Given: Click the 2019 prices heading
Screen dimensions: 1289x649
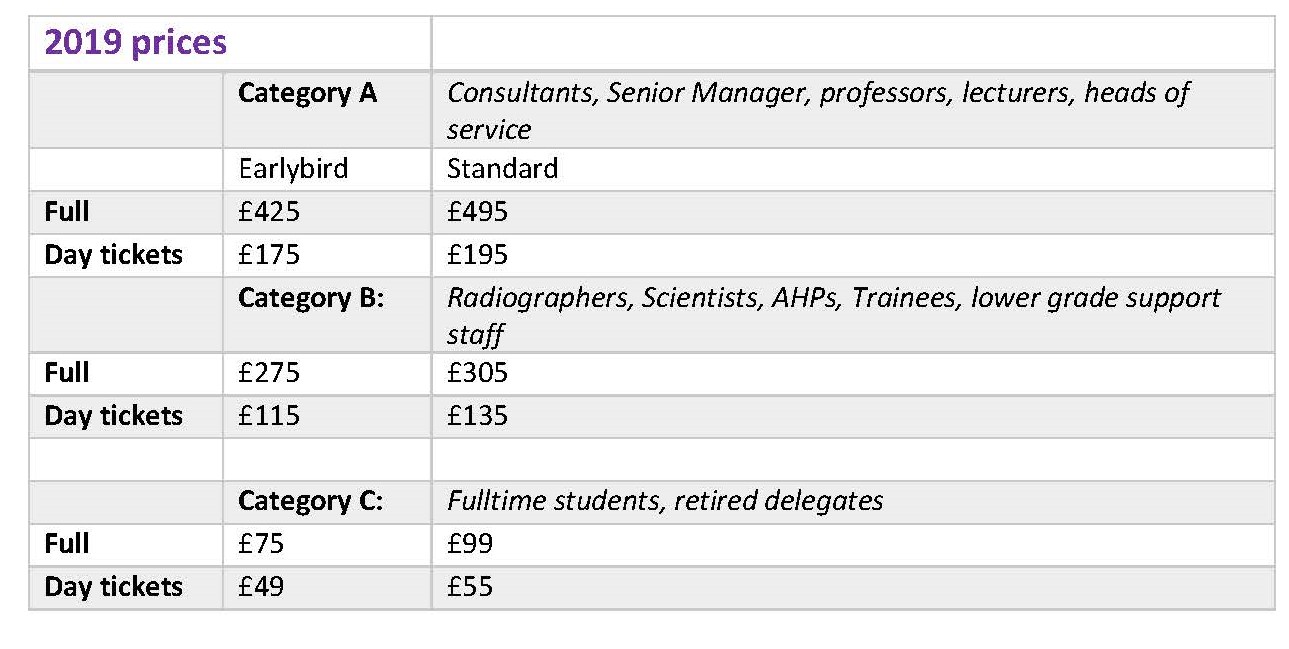Looking at the screenshot, I should pos(136,43).
